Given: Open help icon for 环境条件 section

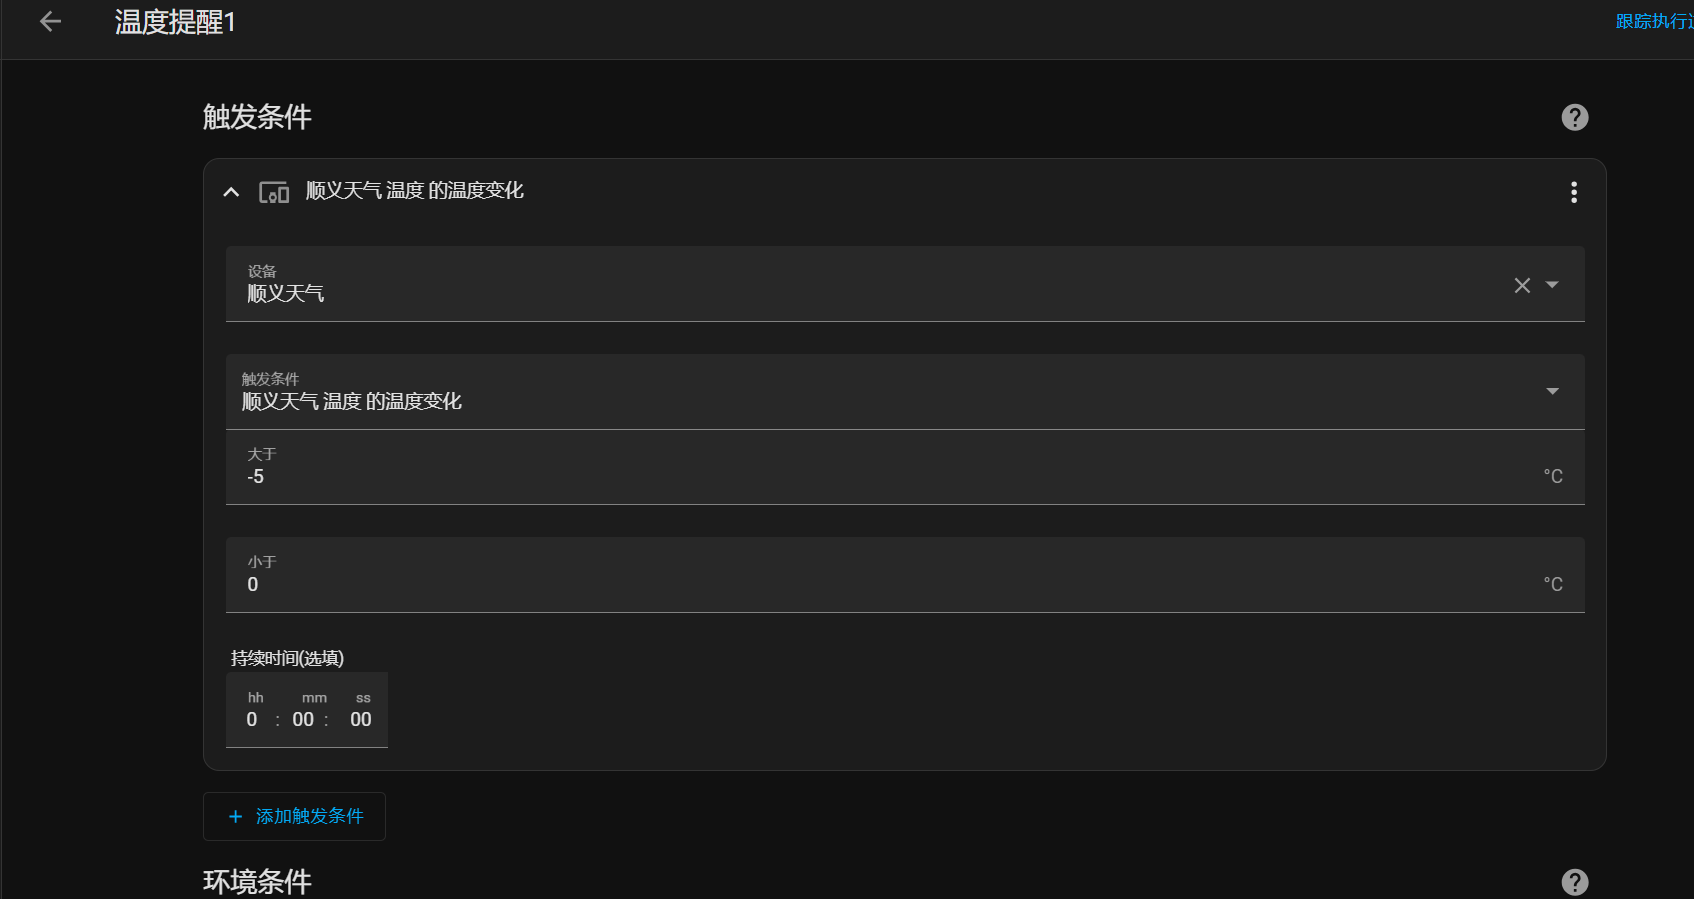Looking at the screenshot, I should pos(1575,882).
